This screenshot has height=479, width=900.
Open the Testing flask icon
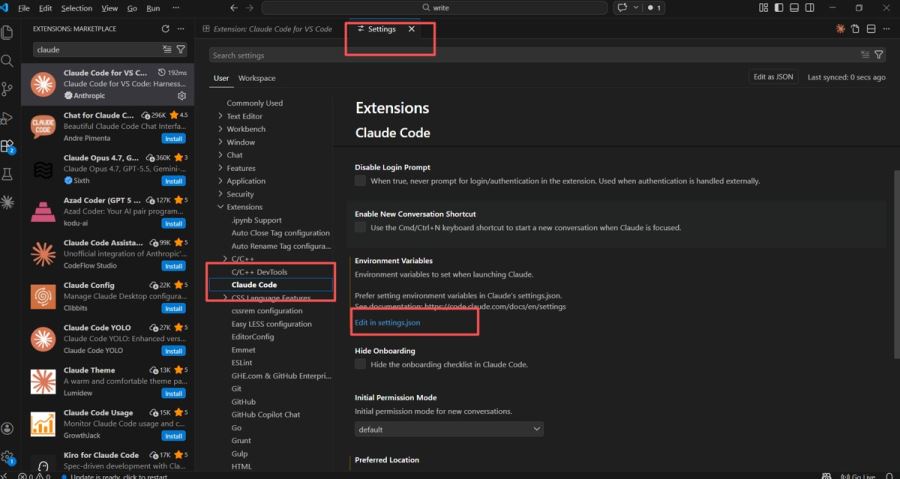(7, 174)
